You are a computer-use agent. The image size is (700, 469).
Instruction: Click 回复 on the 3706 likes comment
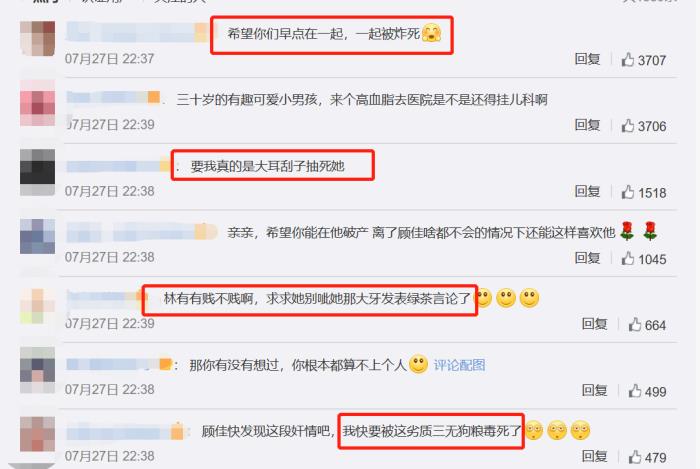pyautogui.click(x=587, y=125)
